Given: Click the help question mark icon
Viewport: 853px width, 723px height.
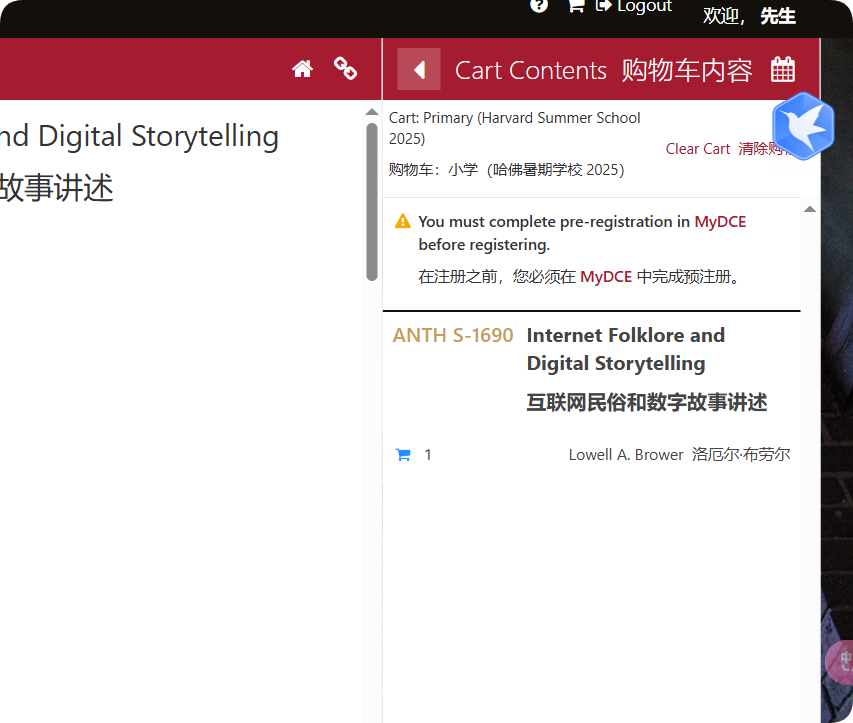Looking at the screenshot, I should click(539, 5).
